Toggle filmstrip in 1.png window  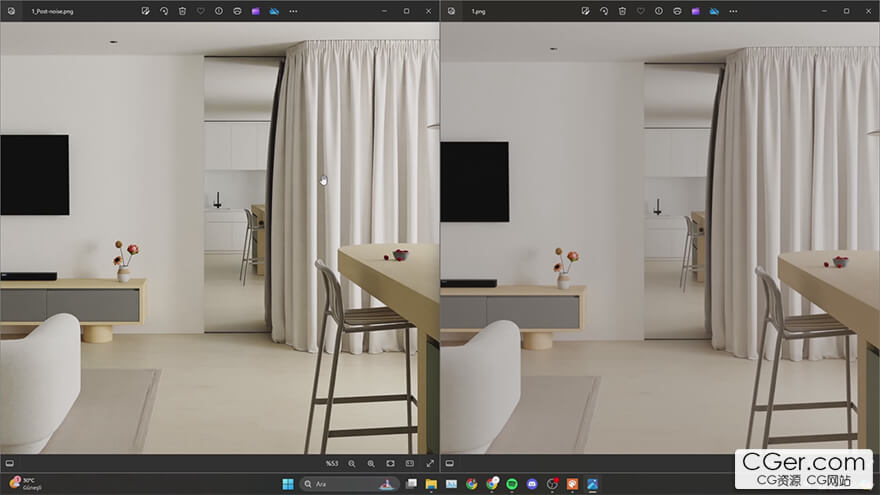coord(450,464)
